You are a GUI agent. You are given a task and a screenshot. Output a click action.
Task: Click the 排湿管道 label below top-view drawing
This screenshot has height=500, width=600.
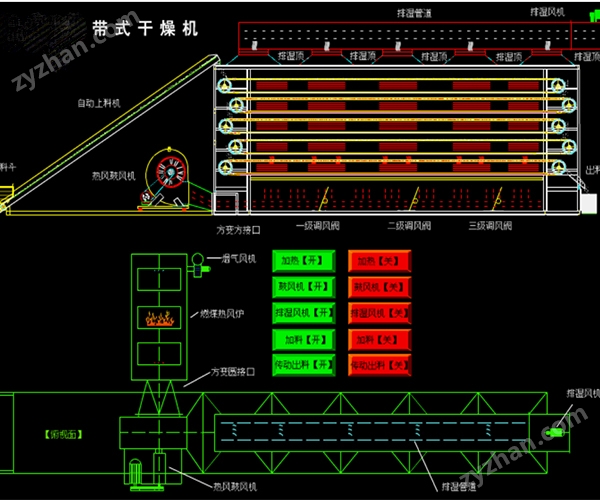458,487
